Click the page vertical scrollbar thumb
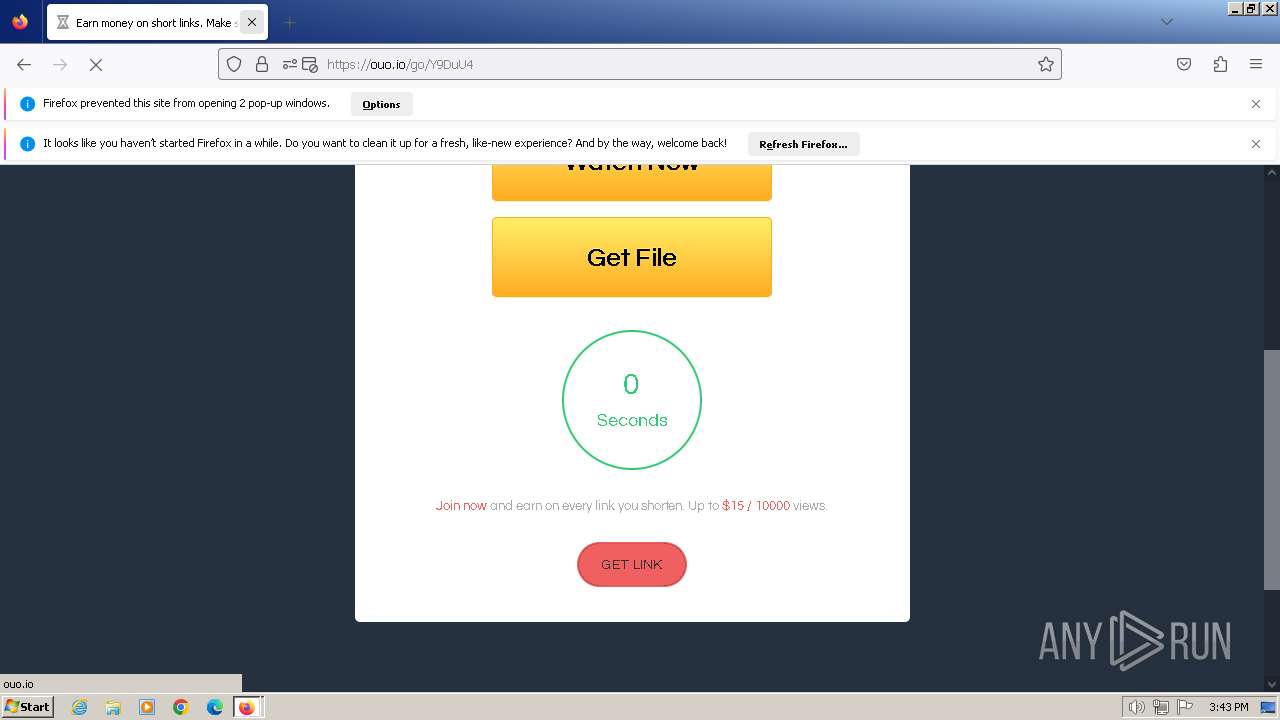Screen dimensions: 1280x720 pyautogui.click(x=1272, y=470)
